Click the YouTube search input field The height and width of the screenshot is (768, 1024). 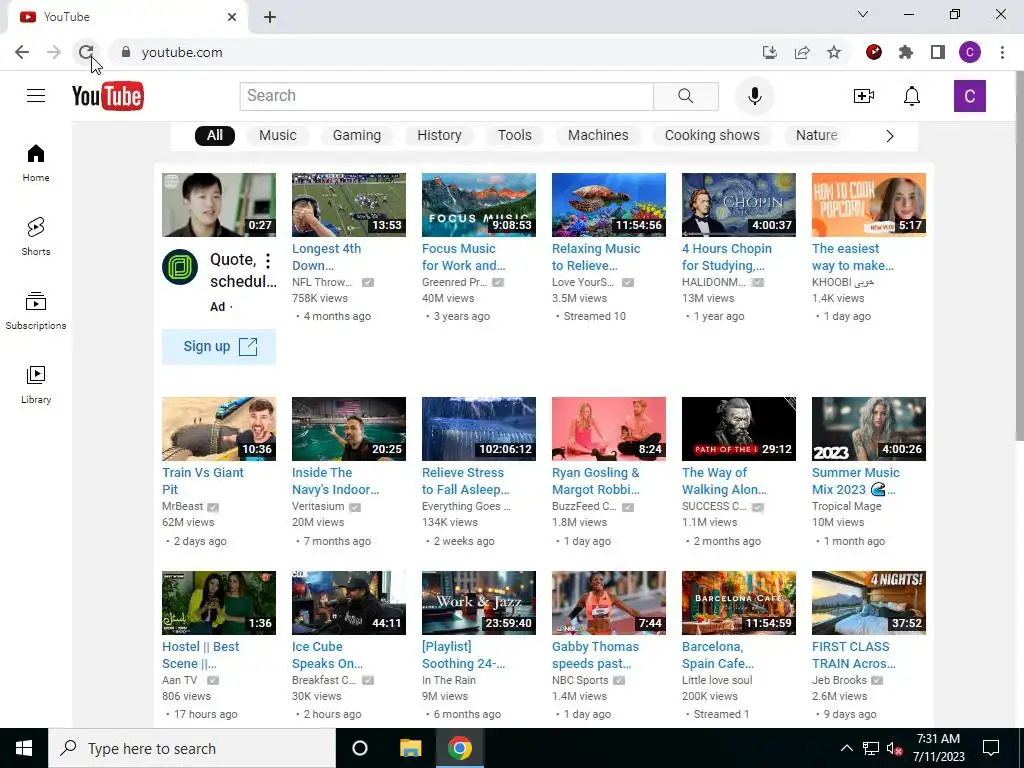[447, 96]
